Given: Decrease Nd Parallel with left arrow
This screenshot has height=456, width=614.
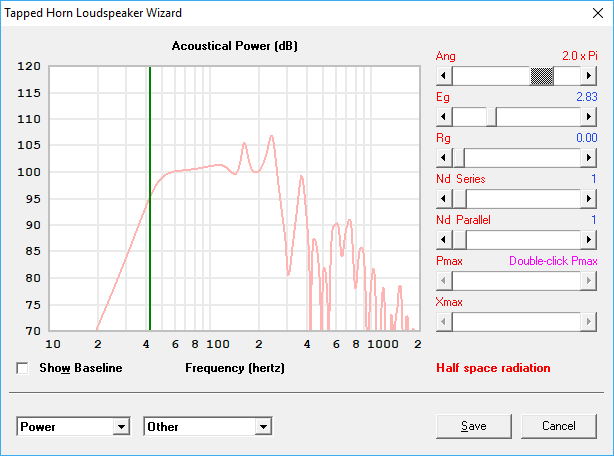Looking at the screenshot, I should [x=444, y=240].
